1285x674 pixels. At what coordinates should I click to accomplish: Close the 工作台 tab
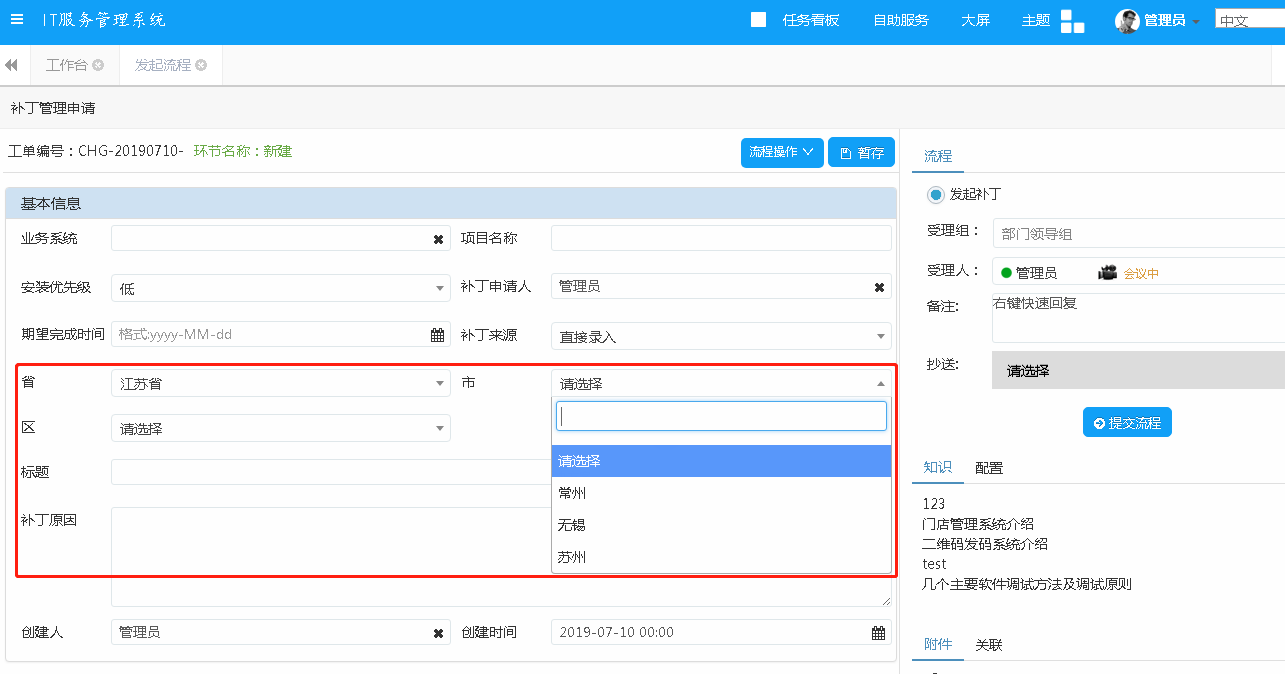[98, 65]
